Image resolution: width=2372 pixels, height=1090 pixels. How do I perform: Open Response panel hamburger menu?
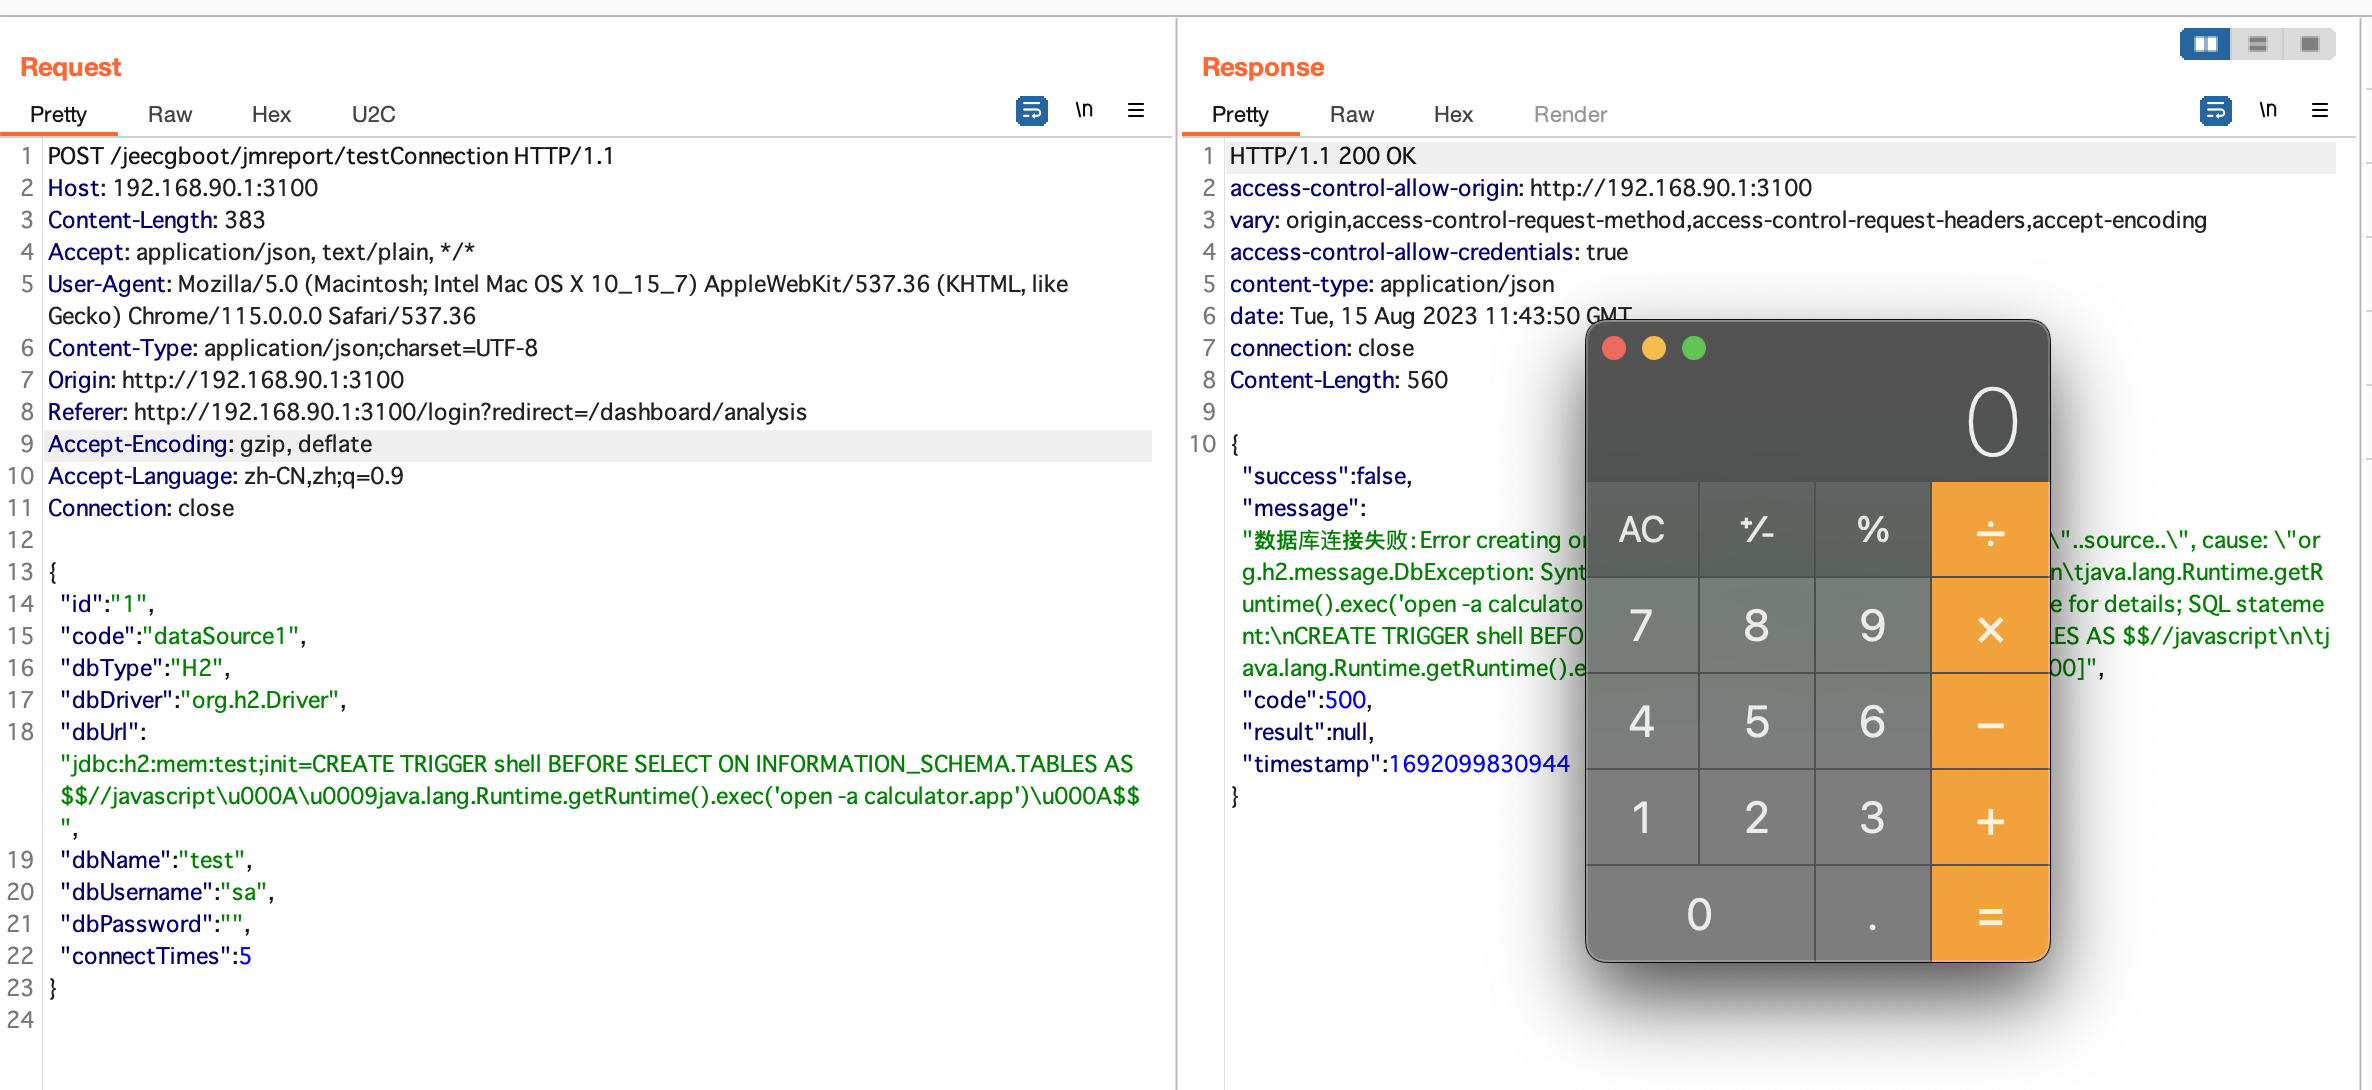click(x=2320, y=110)
